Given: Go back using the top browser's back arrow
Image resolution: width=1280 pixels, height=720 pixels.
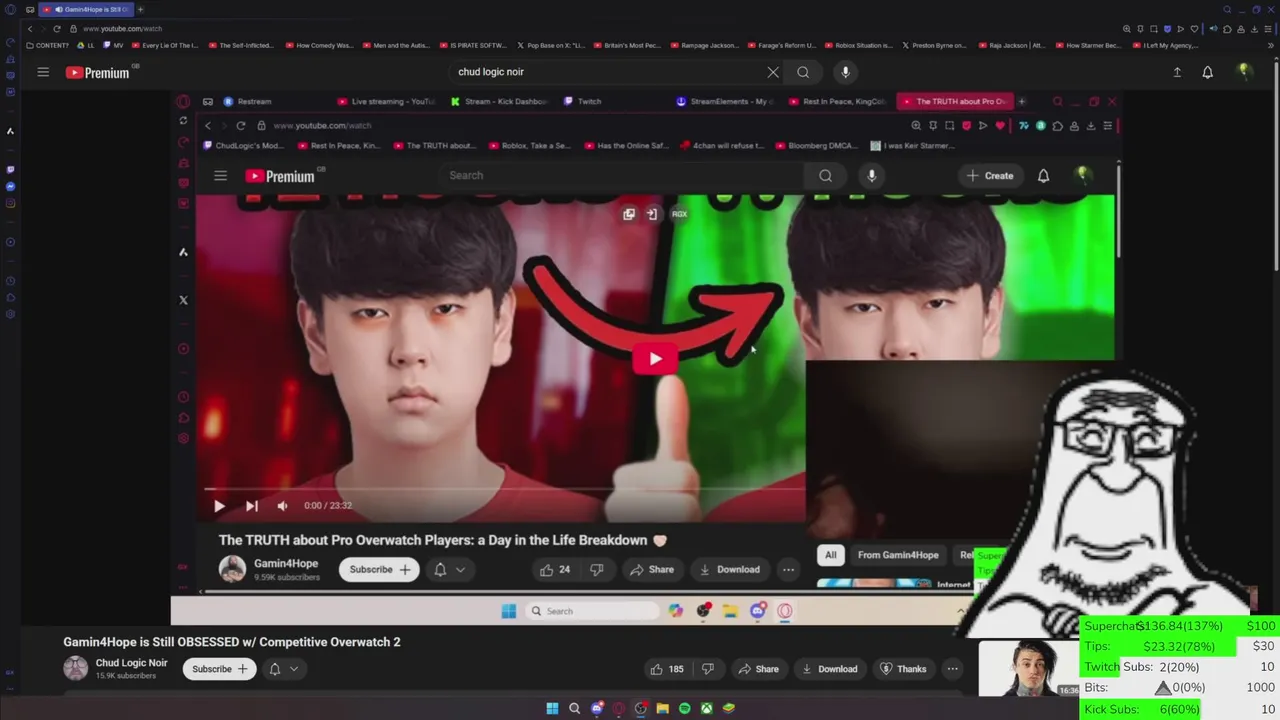Looking at the screenshot, I should (x=30, y=29).
